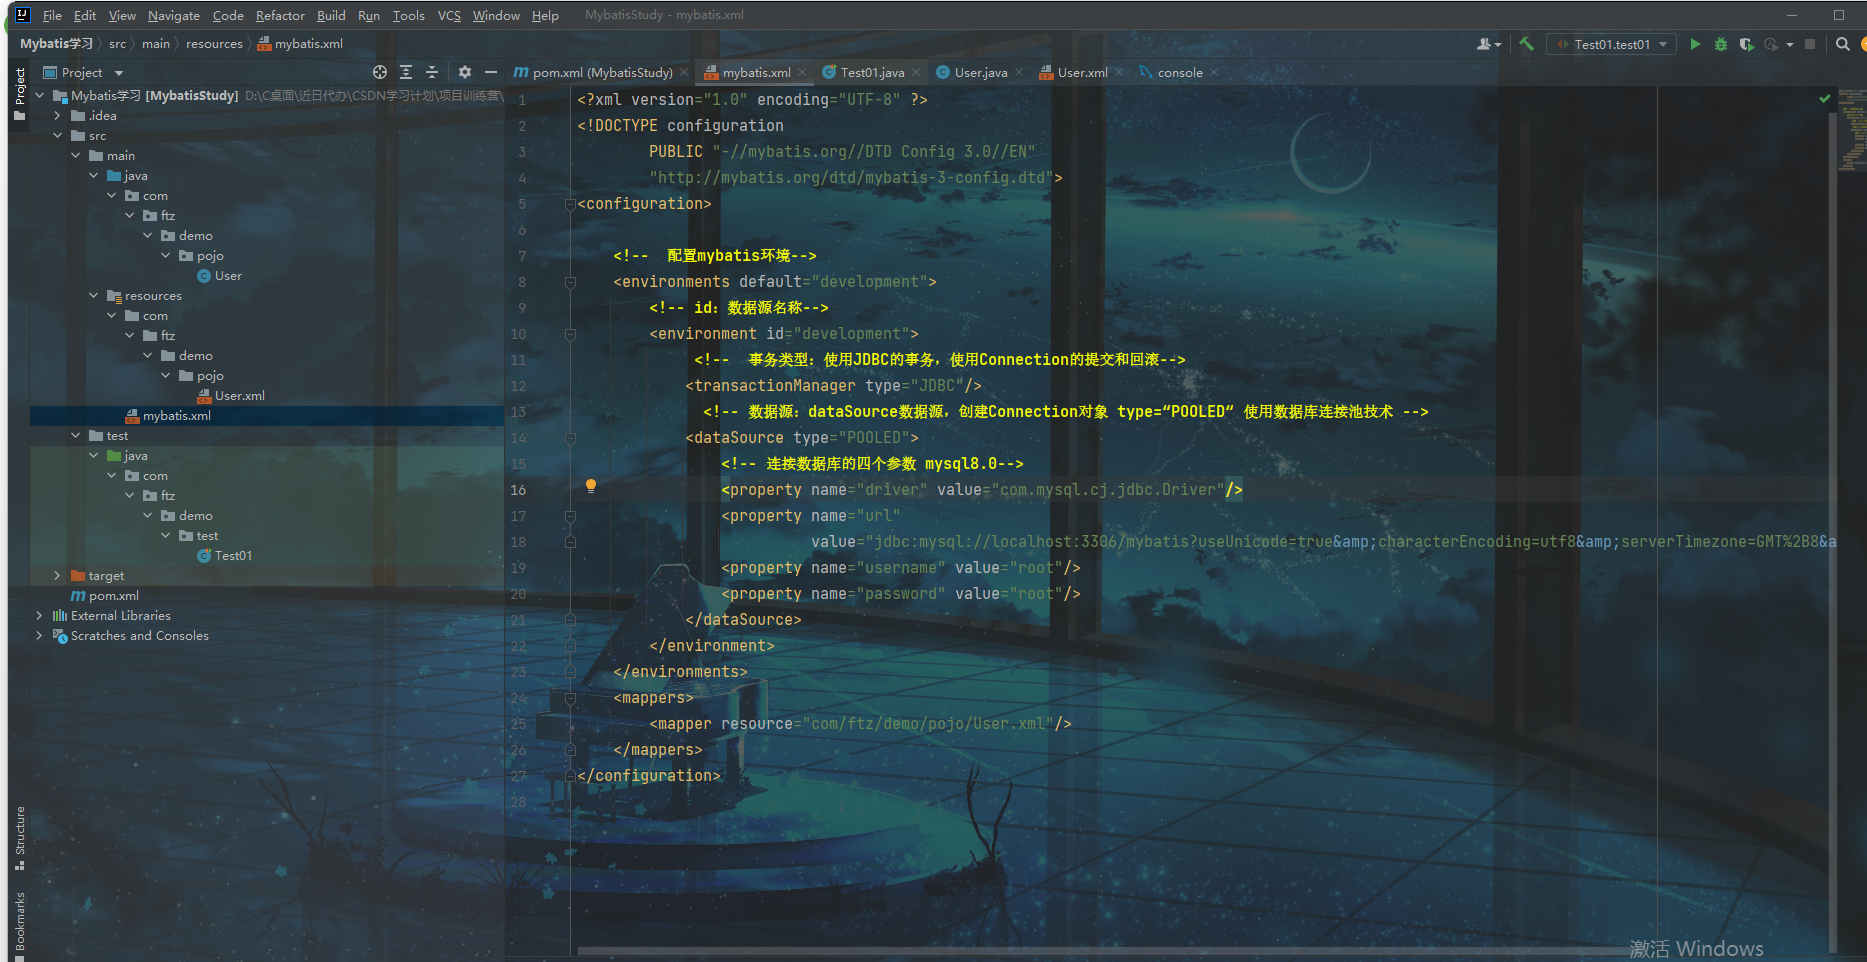Image resolution: width=1867 pixels, height=962 pixels.
Task: Click the intention light bulb on line 16
Action: 591,486
